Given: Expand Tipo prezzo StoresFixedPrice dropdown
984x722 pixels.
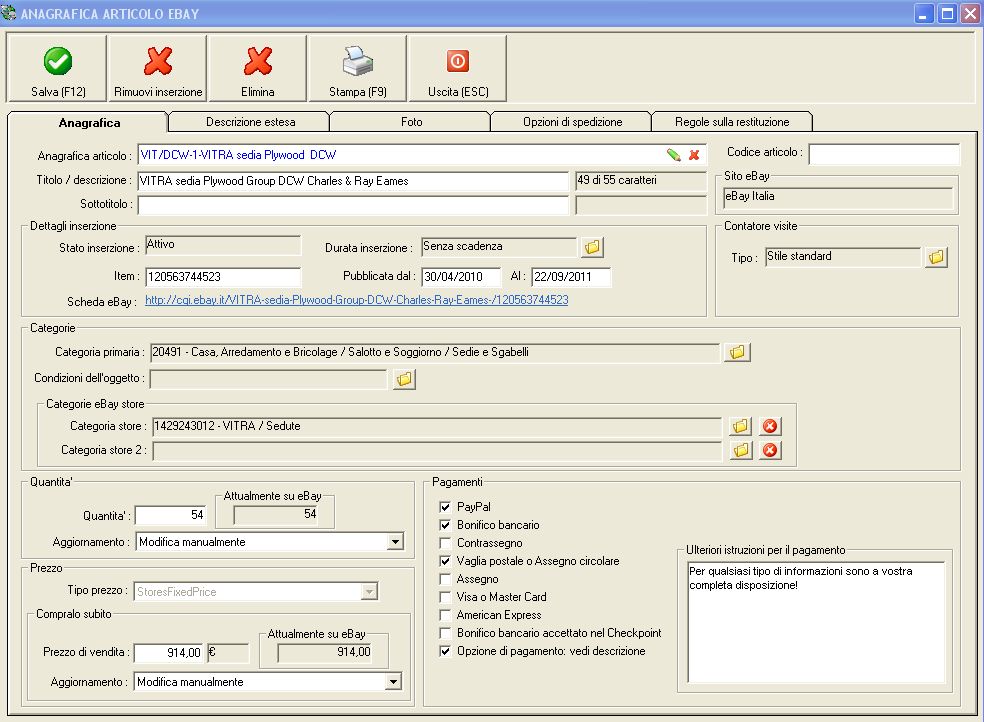Looking at the screenshot, I should click(370, 592).
